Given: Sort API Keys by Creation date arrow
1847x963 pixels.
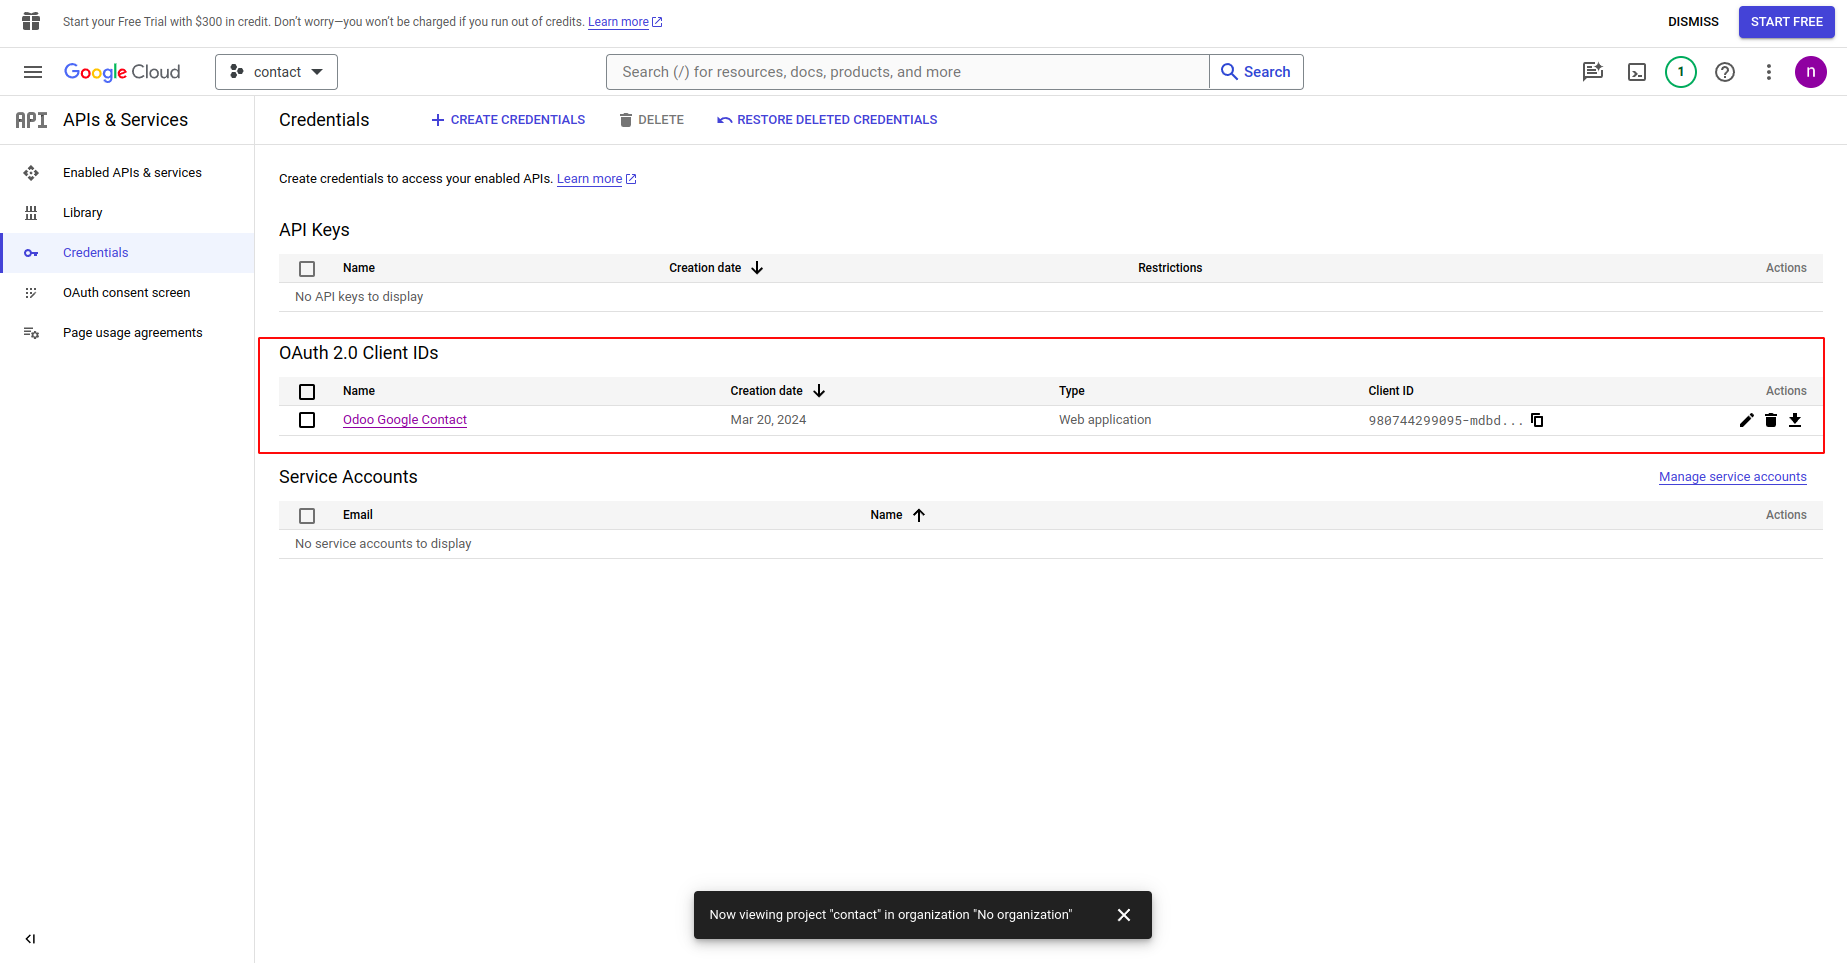Looking at the screenshot, I should click(757, 268).
